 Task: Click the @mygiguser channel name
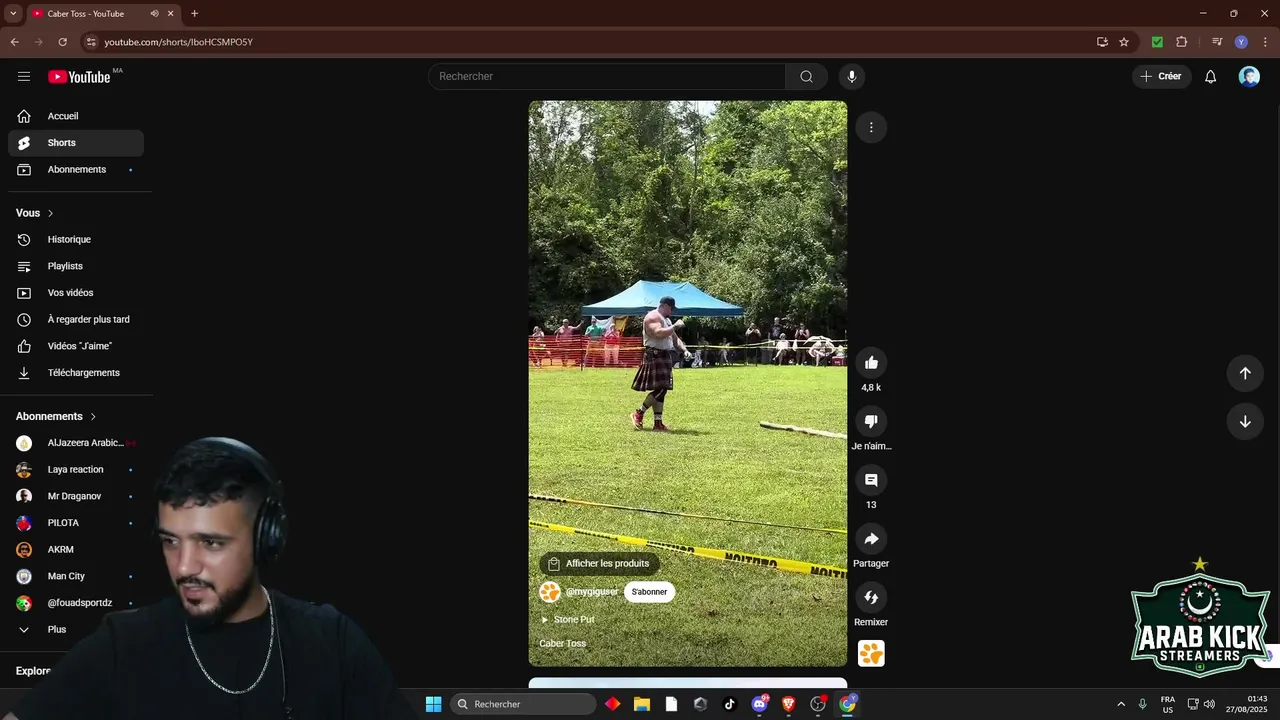(592, 592)
